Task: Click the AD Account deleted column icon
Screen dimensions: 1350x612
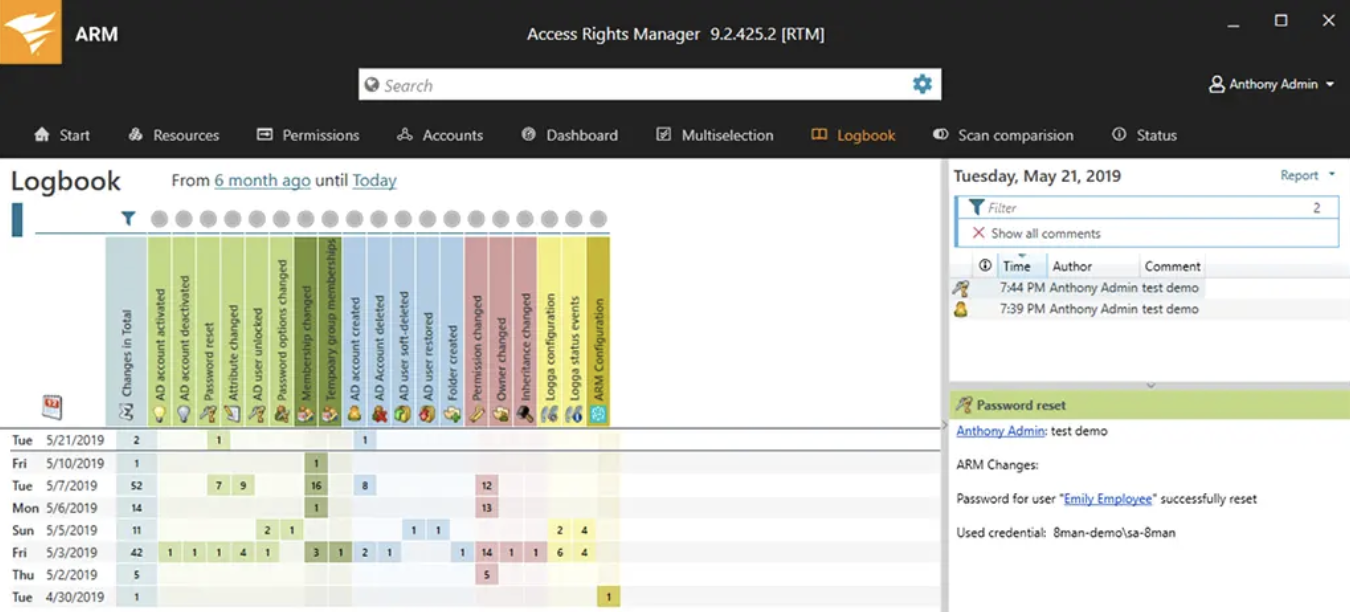Action: click(379, 413)
